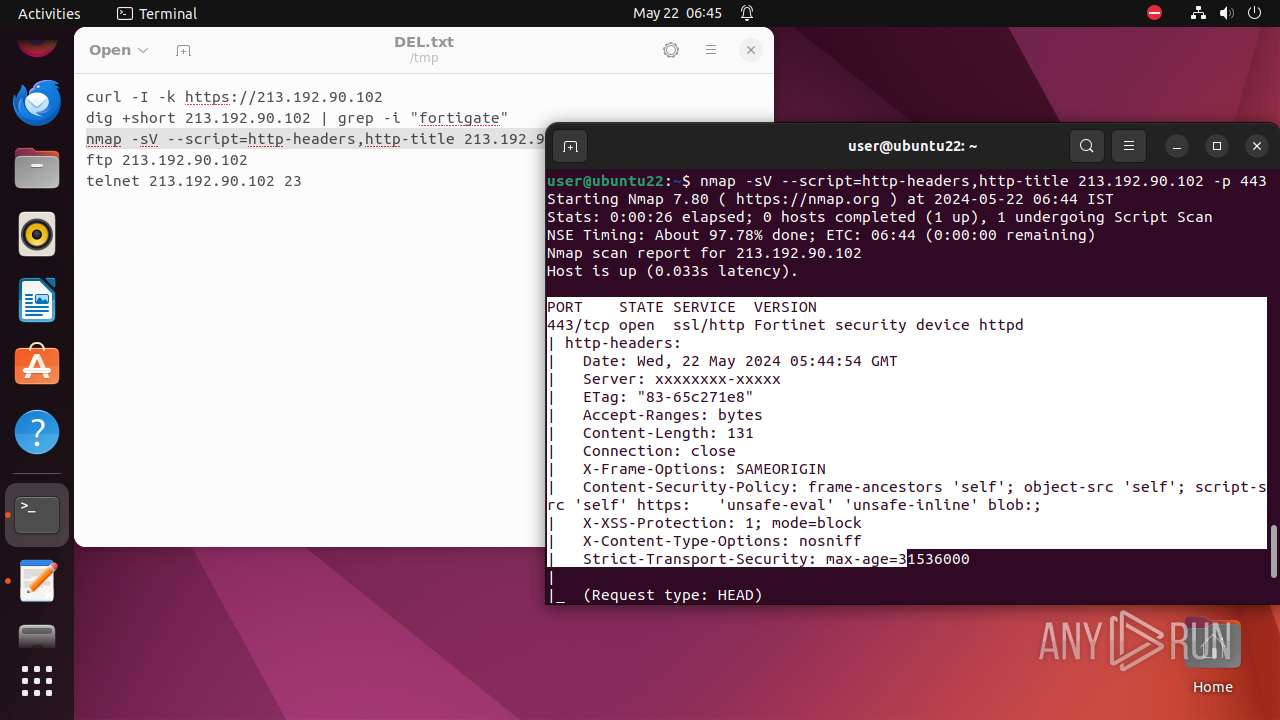The width and height of the screenshot is (1280, 720).
Task: Click the terminal vertical scrollbar thumb
Action: pos(1273,550)
